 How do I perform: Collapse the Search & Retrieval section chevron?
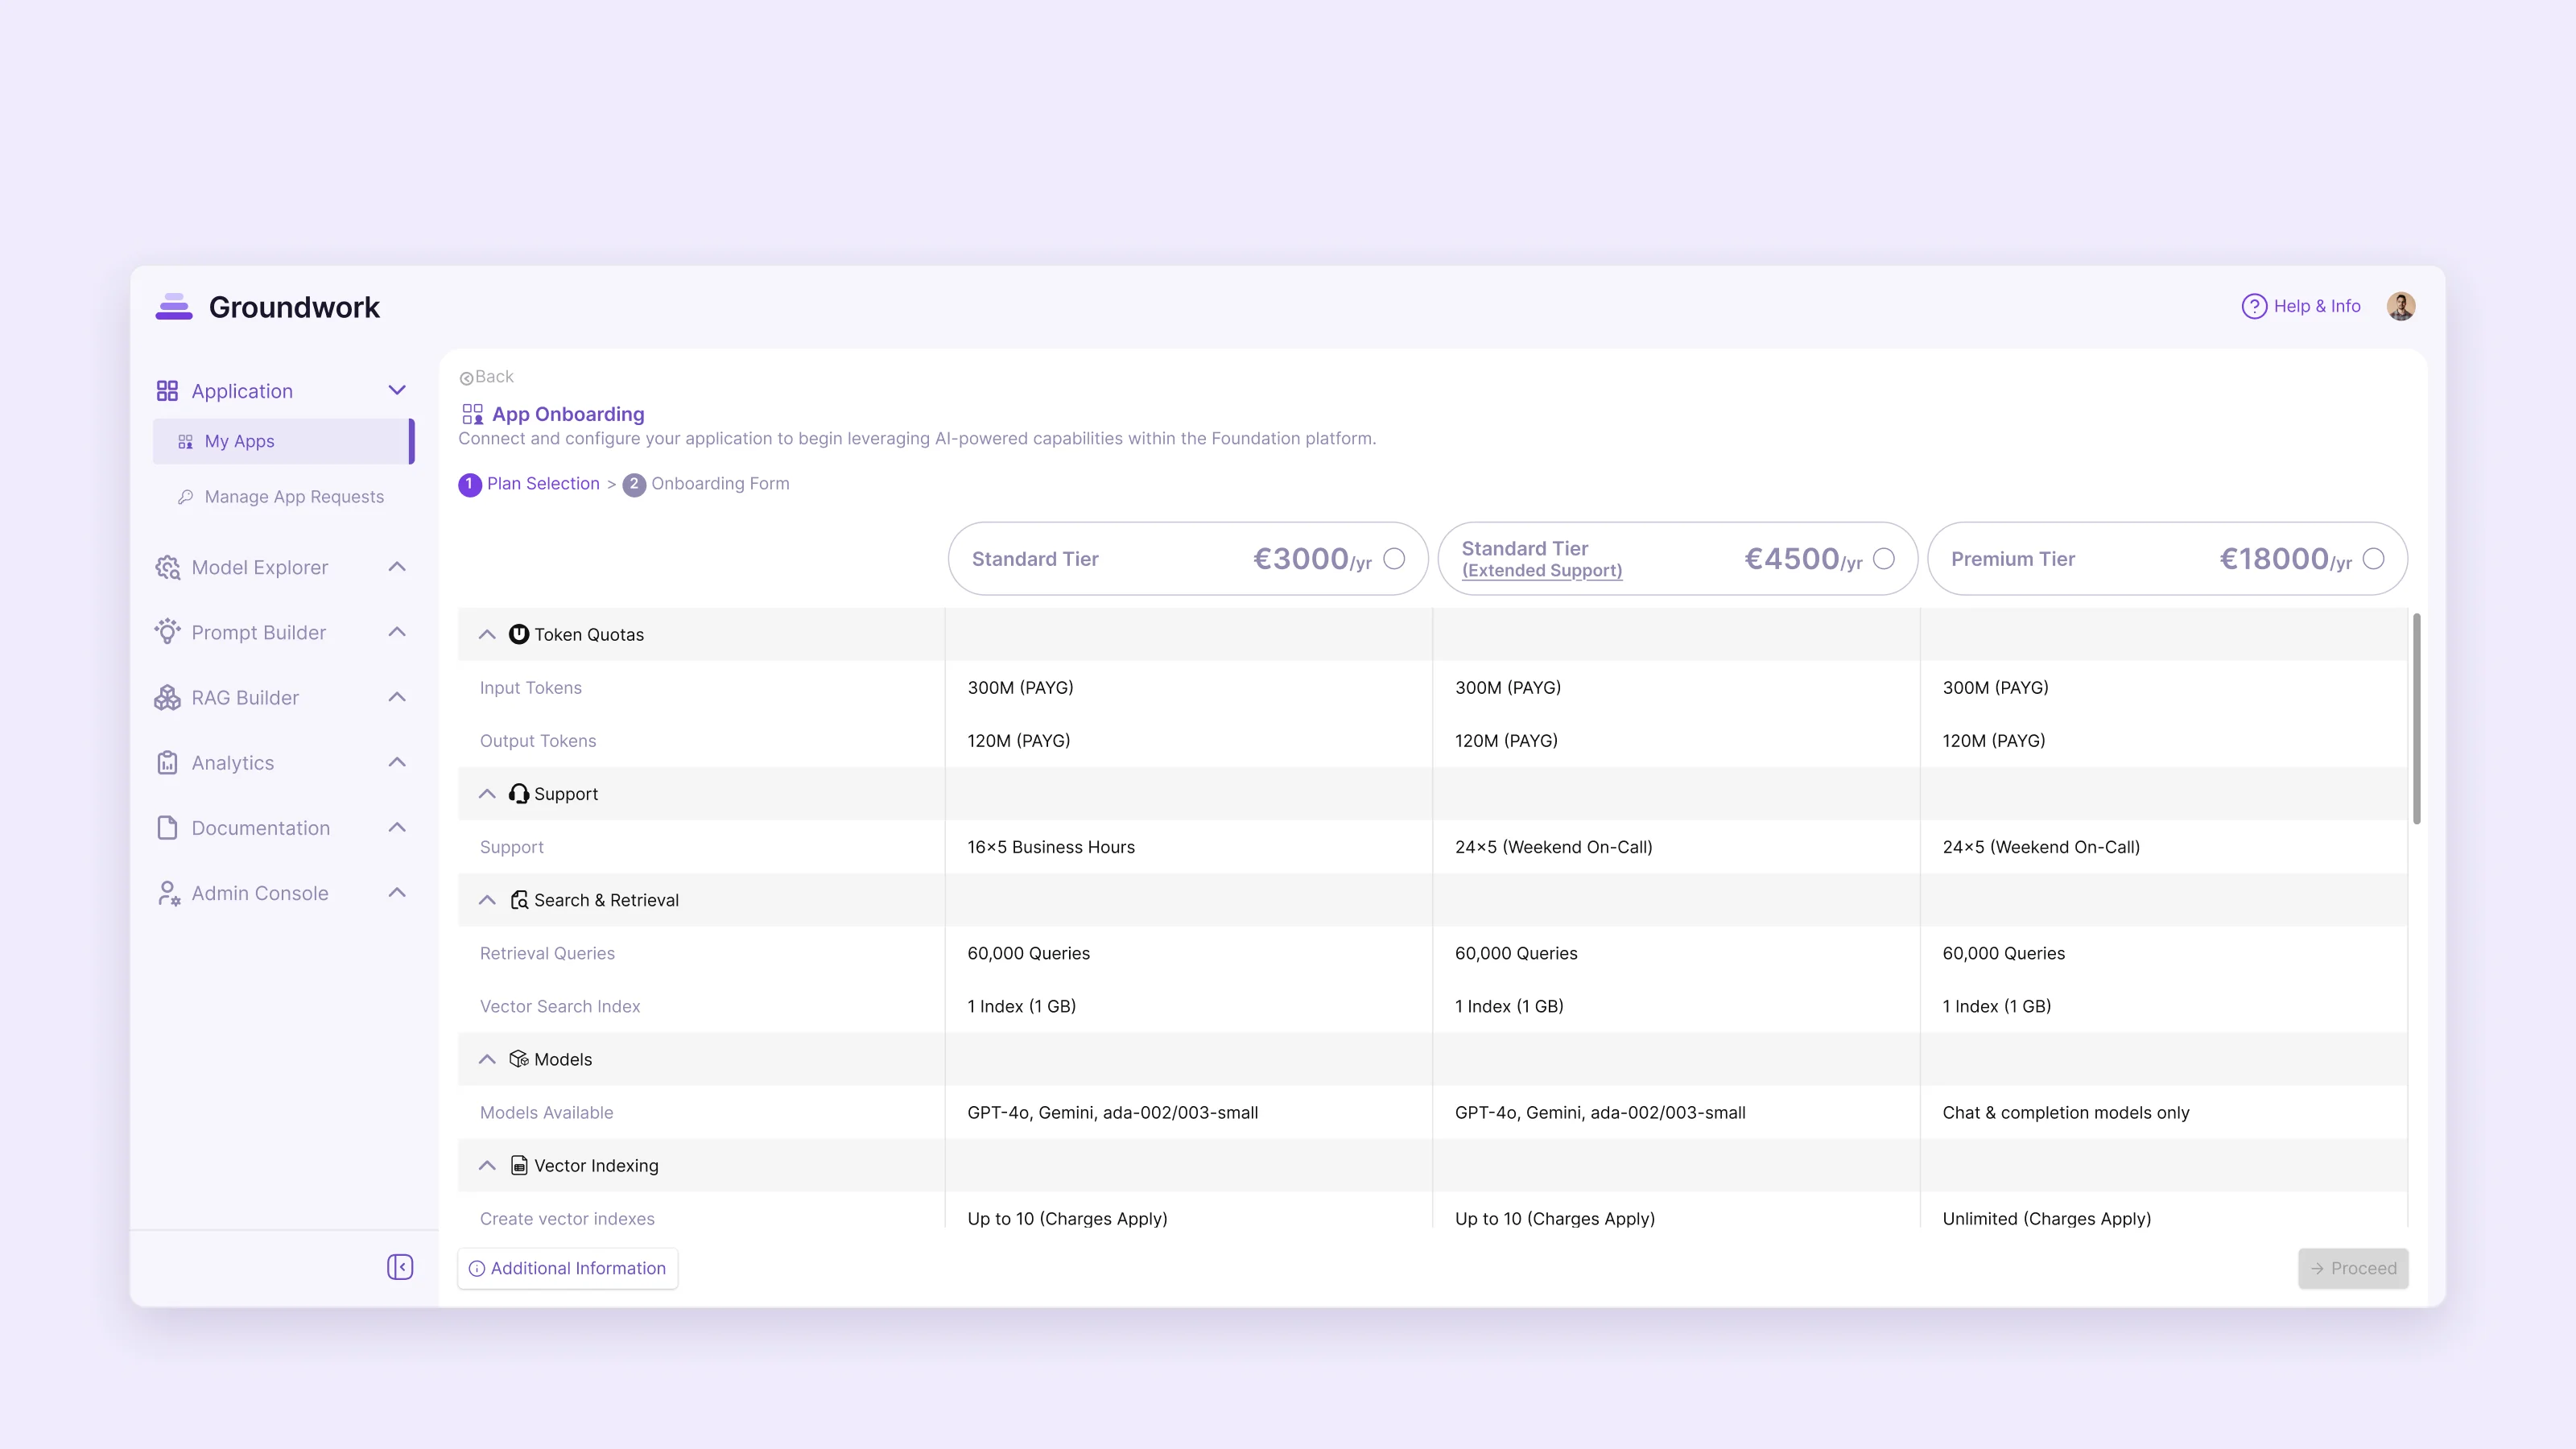pos(487,900)
